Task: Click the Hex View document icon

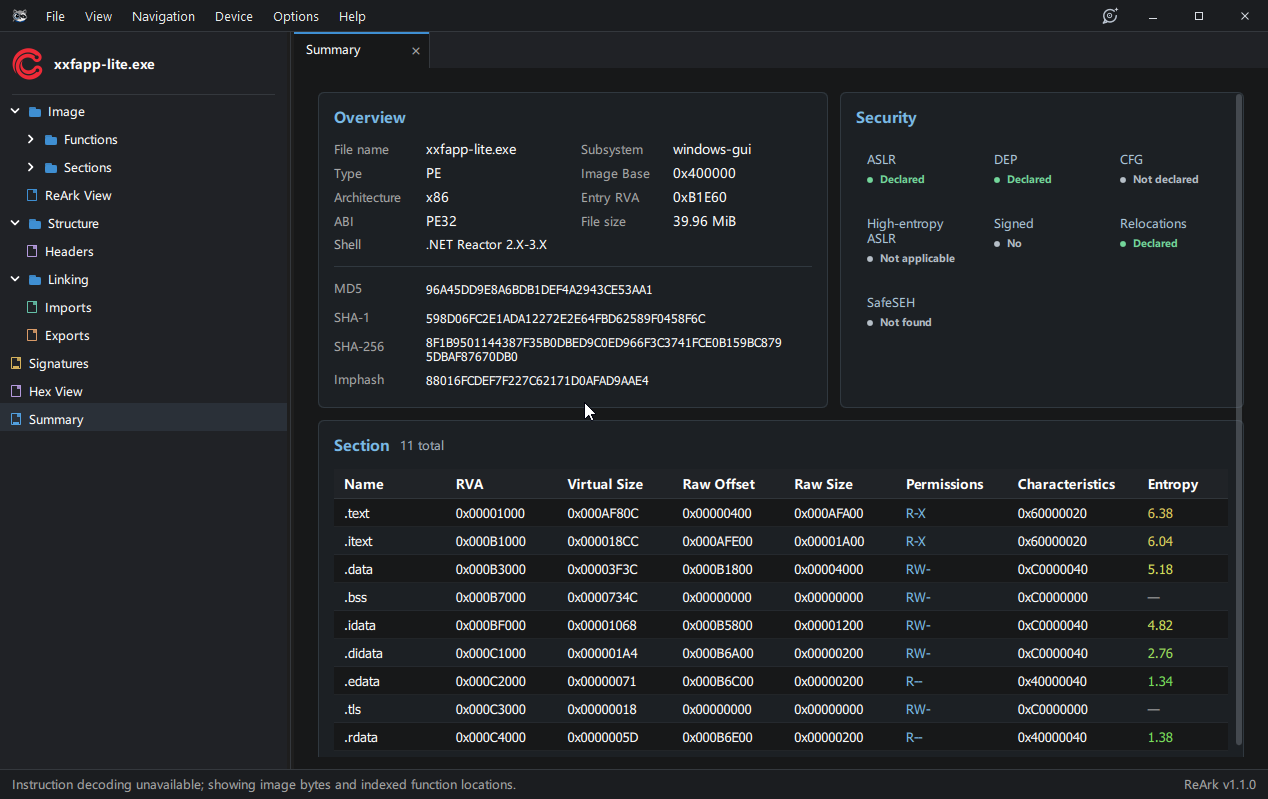Action: (15, 391)
